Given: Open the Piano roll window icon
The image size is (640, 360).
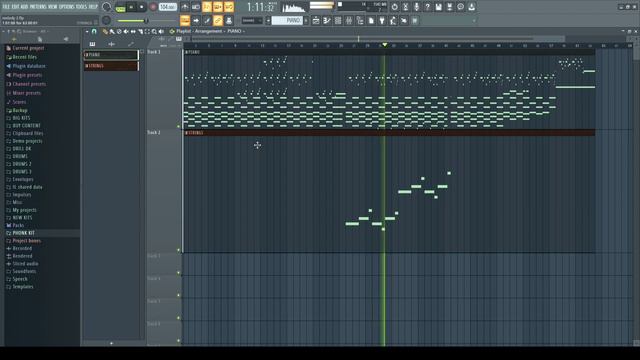Looking at the screenshot, I should (x=327, y=20).
